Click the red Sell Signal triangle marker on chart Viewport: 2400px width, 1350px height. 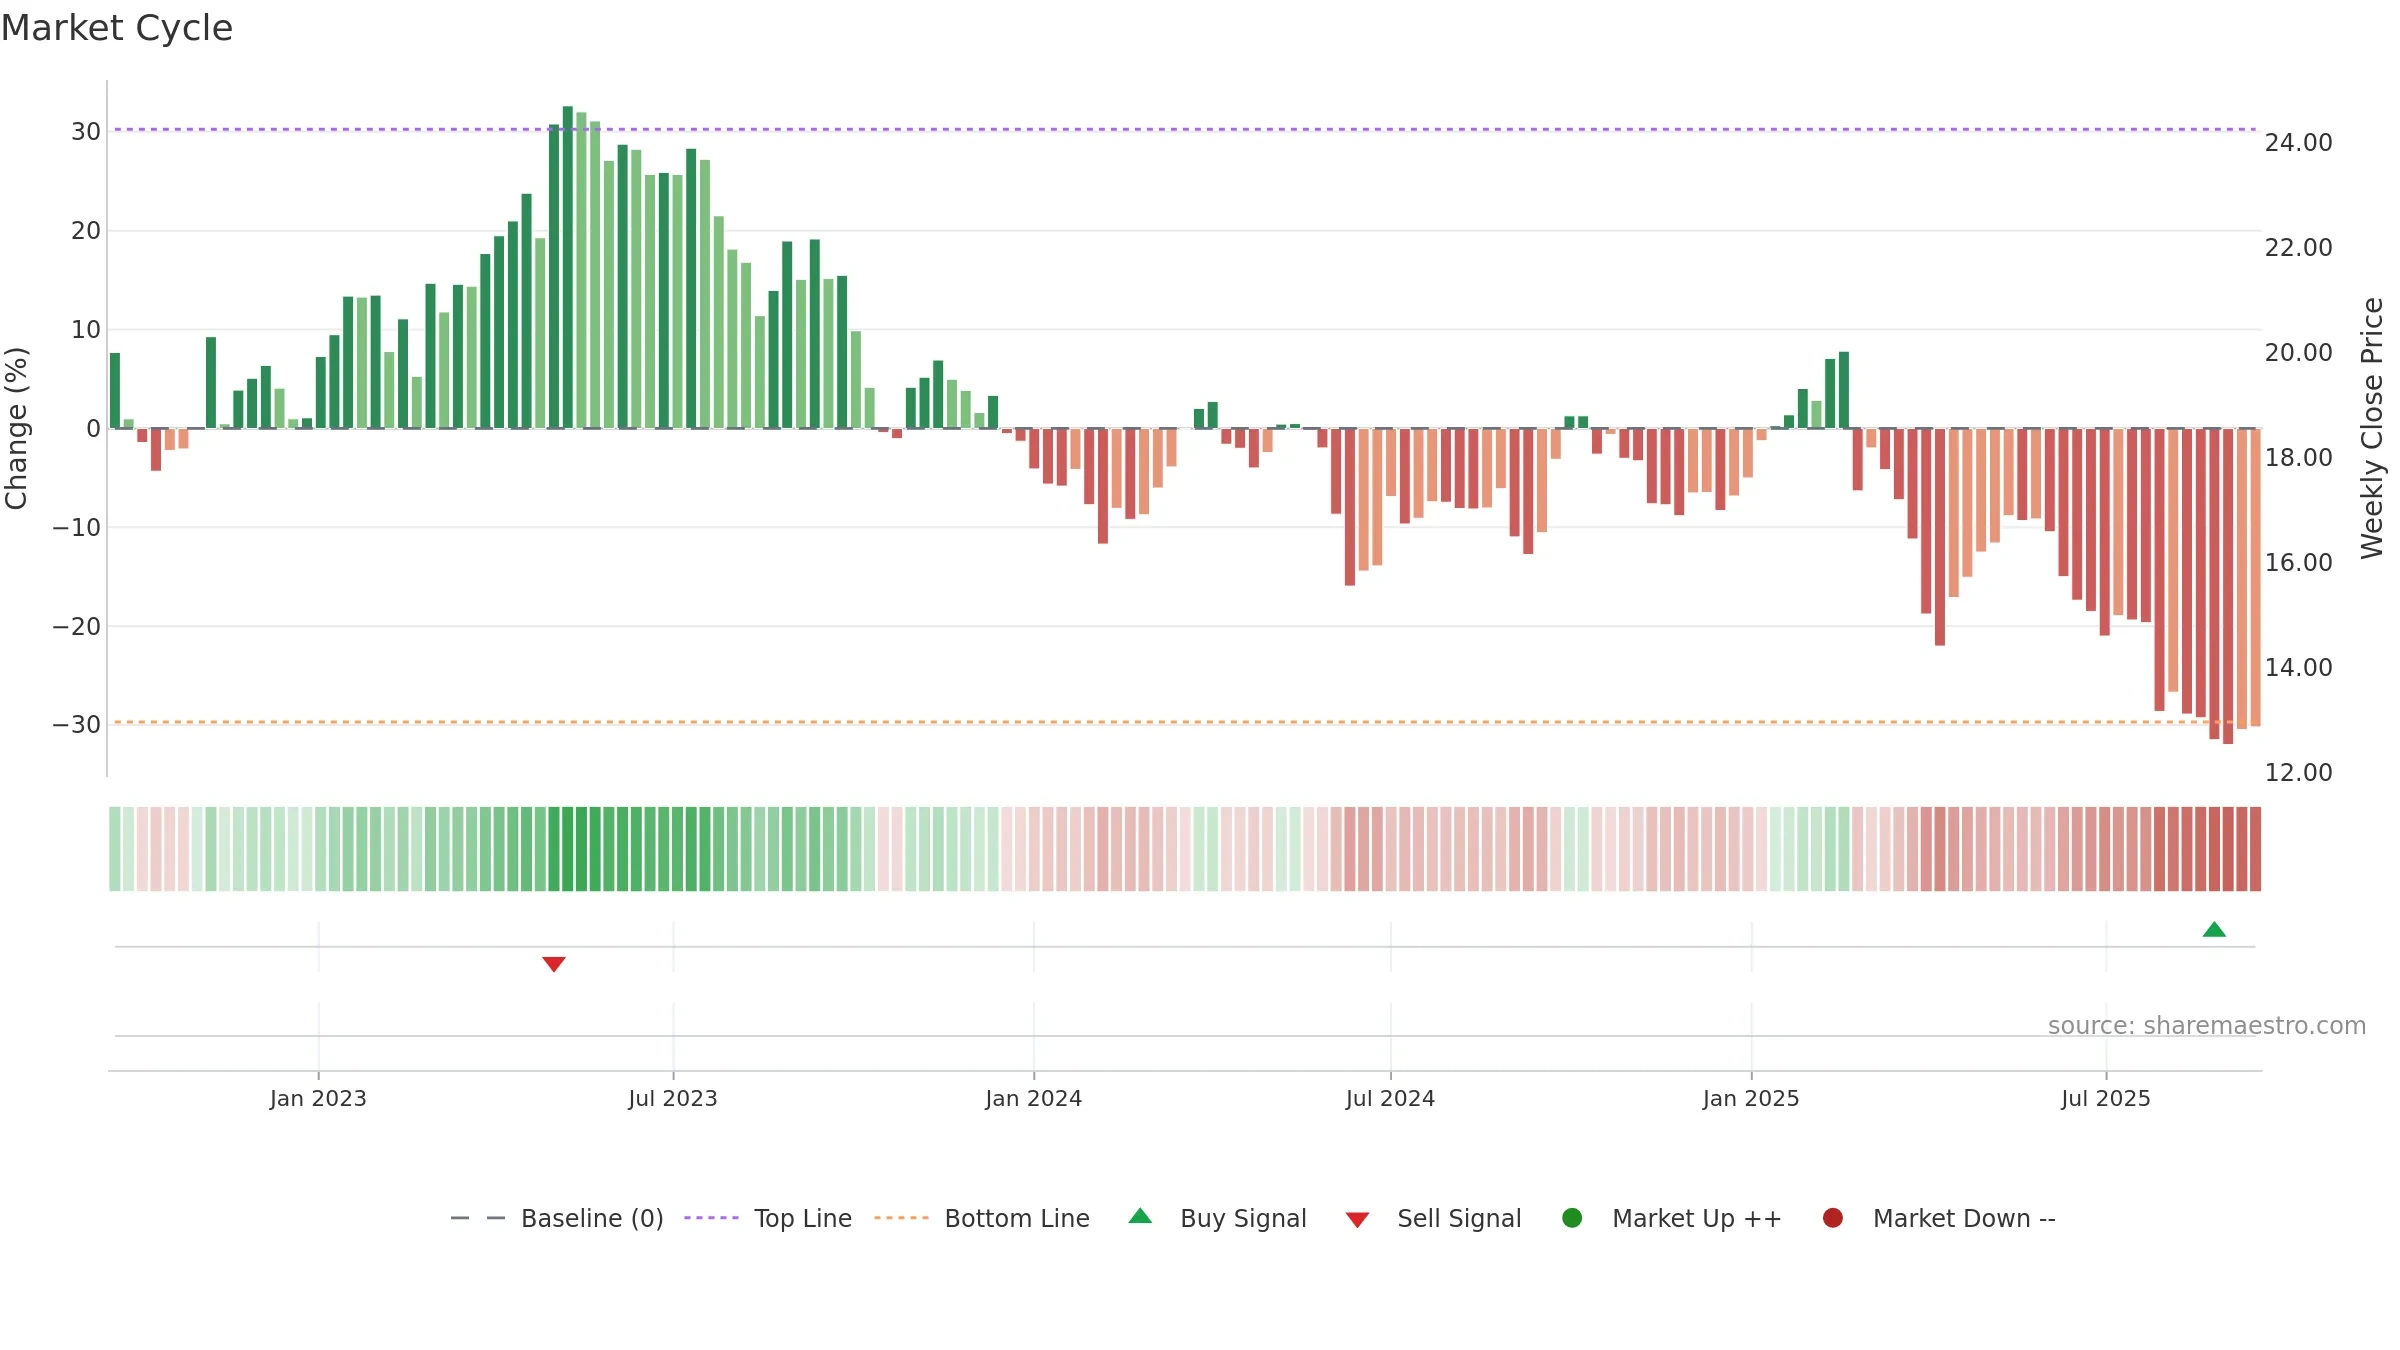coord(554,964)
